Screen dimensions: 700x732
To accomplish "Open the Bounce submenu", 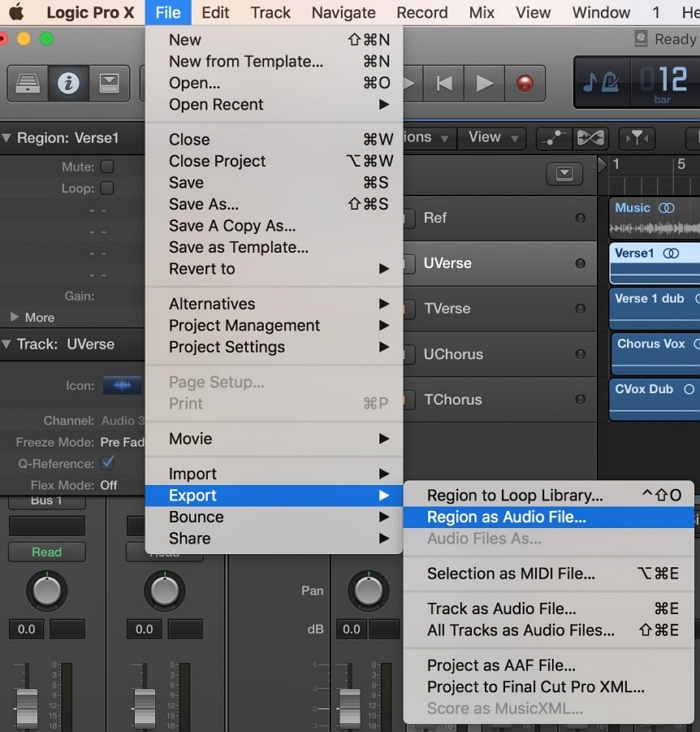I will click(274, 517).
